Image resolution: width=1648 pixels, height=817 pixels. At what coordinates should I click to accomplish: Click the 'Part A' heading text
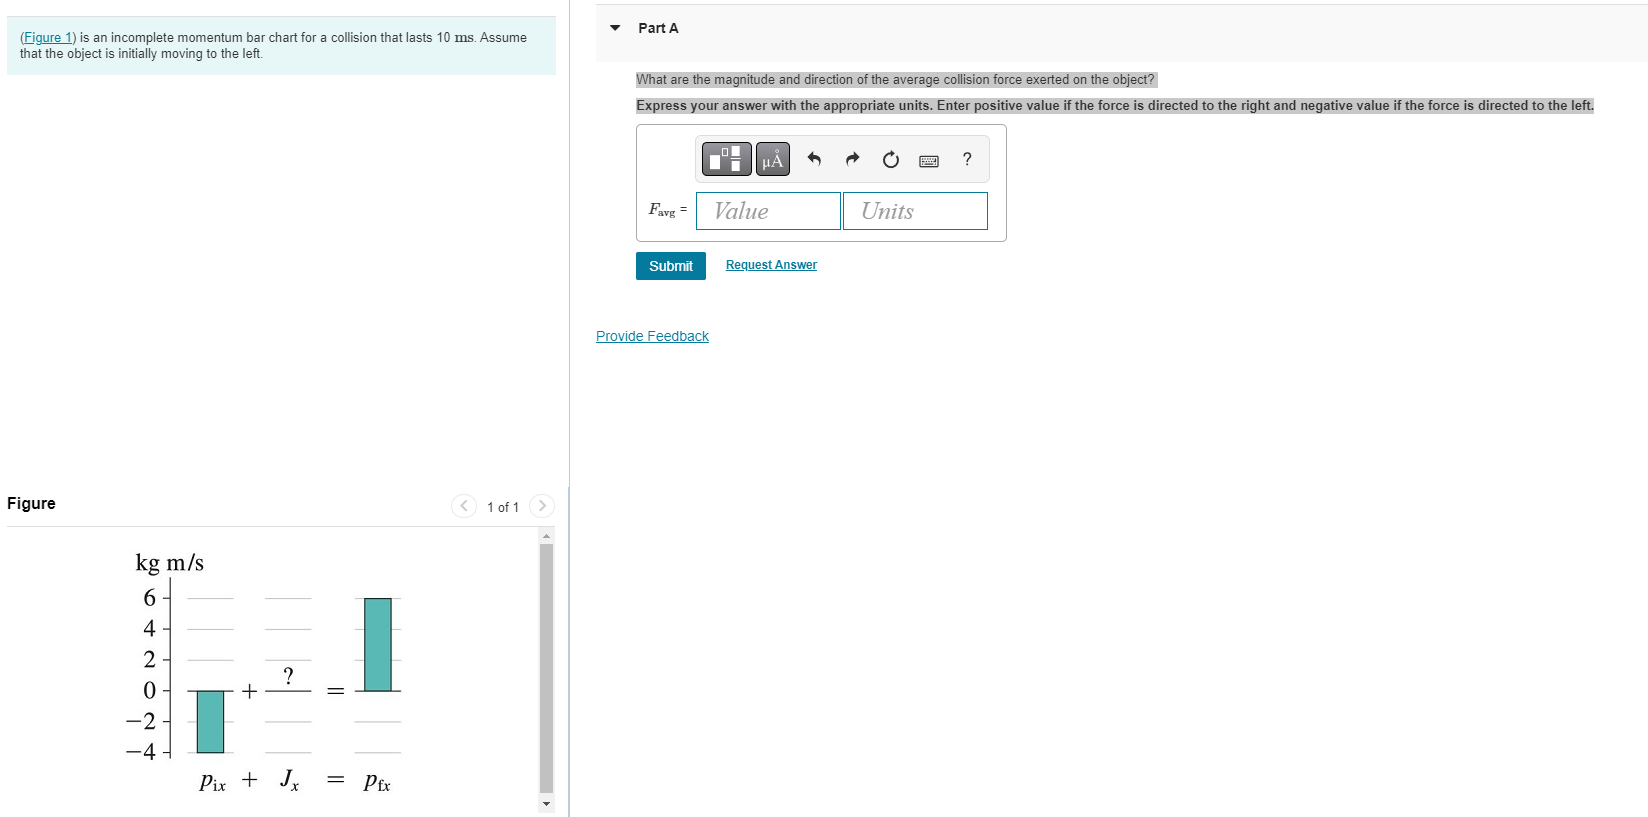[658, 28]
